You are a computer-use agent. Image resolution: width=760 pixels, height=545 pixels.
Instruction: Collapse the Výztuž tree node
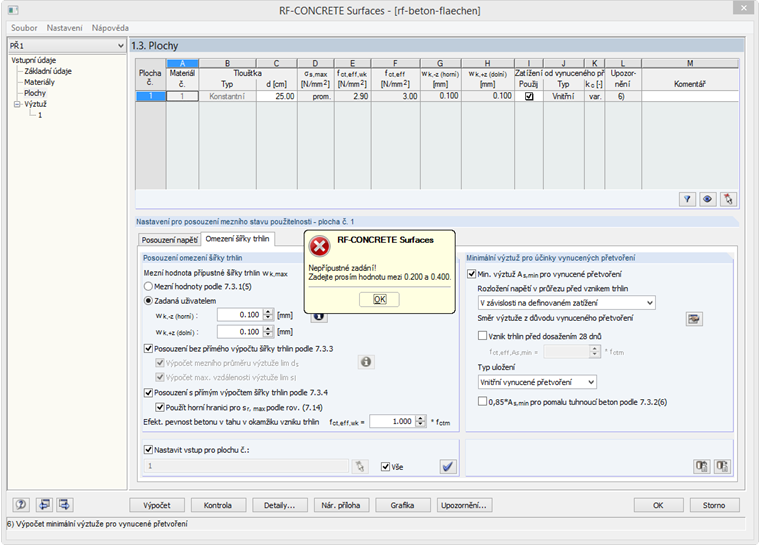pyautogui.click(x=17, y=104)
